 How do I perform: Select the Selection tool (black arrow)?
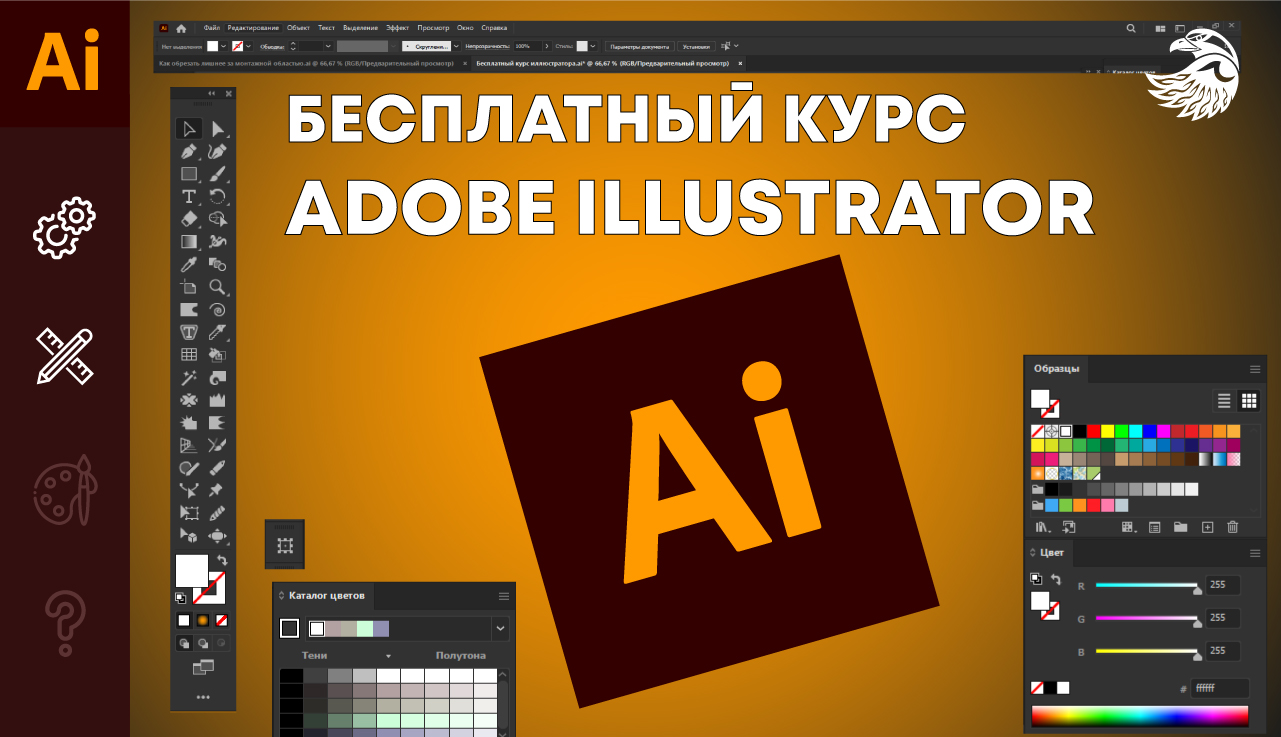point(188,129)
